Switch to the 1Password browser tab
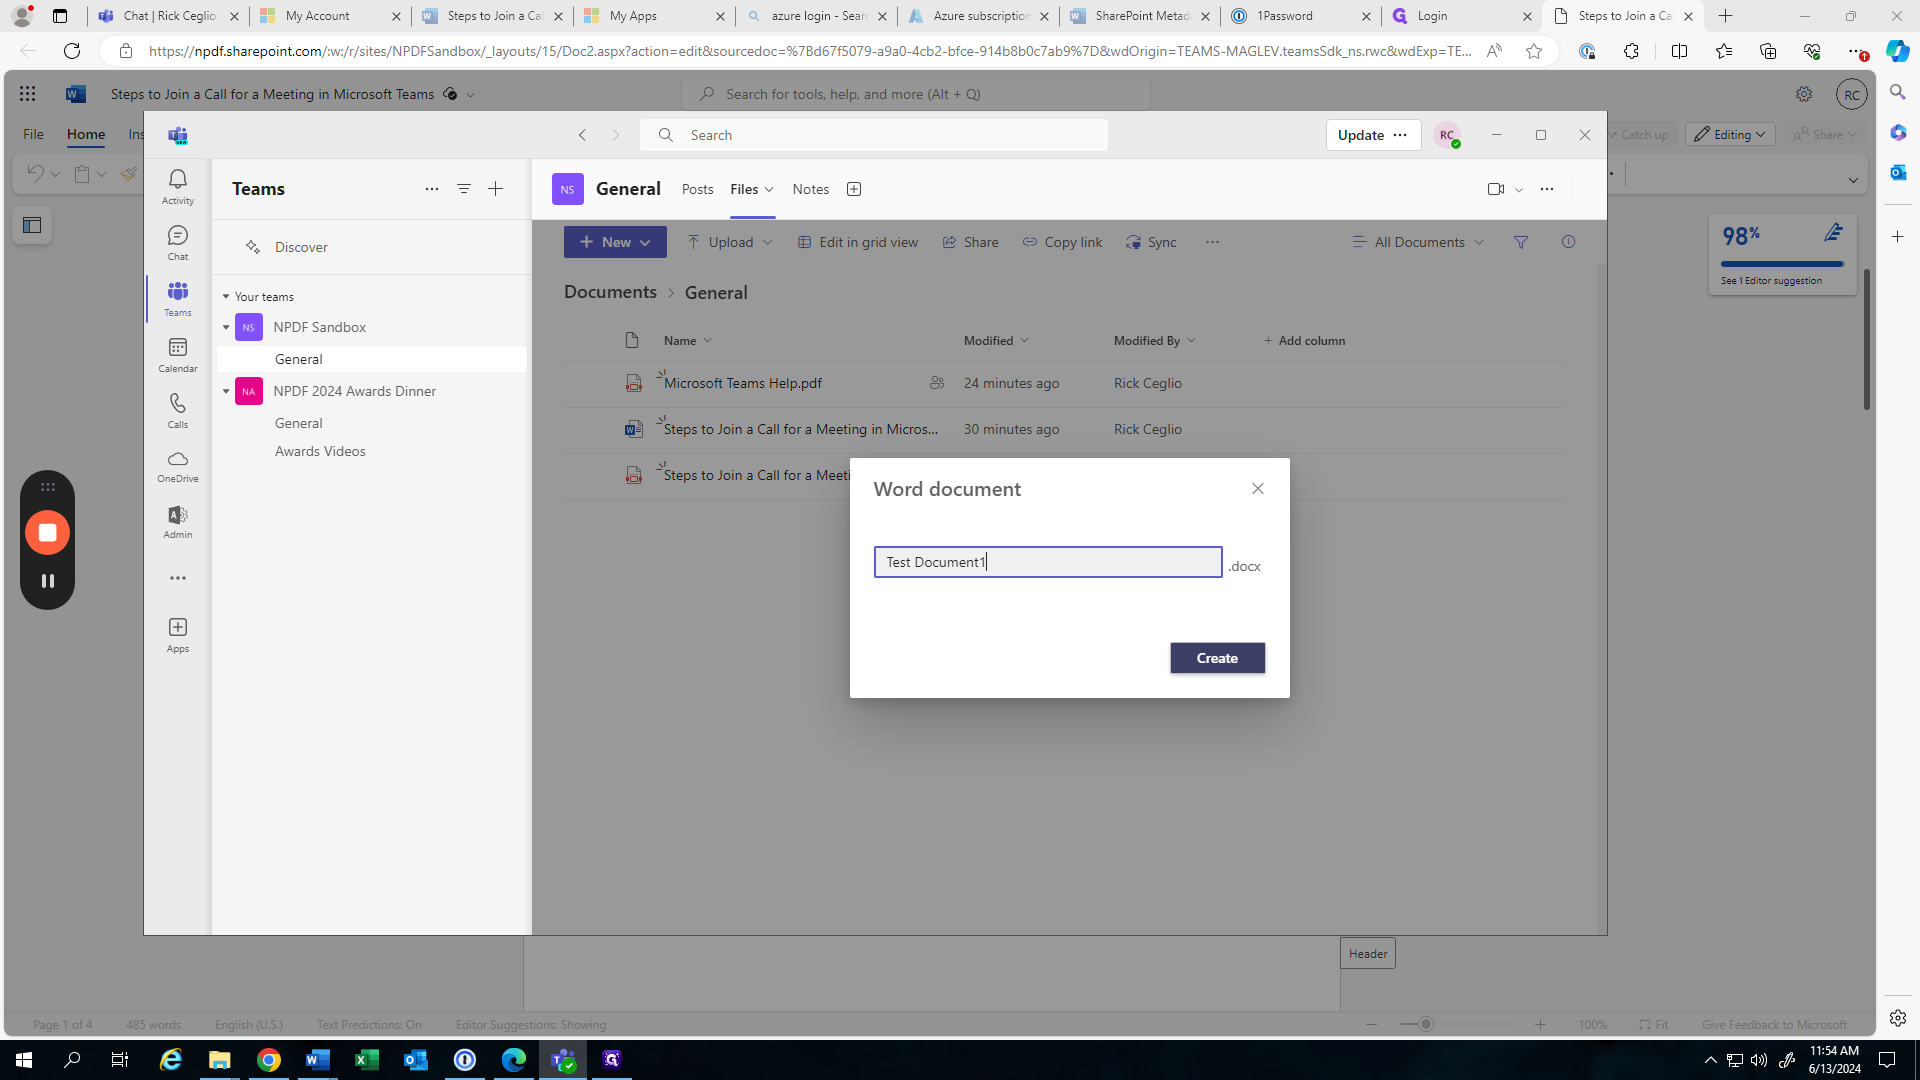Screen dimensions: 1920x1080 click(x=1300, y=16)
